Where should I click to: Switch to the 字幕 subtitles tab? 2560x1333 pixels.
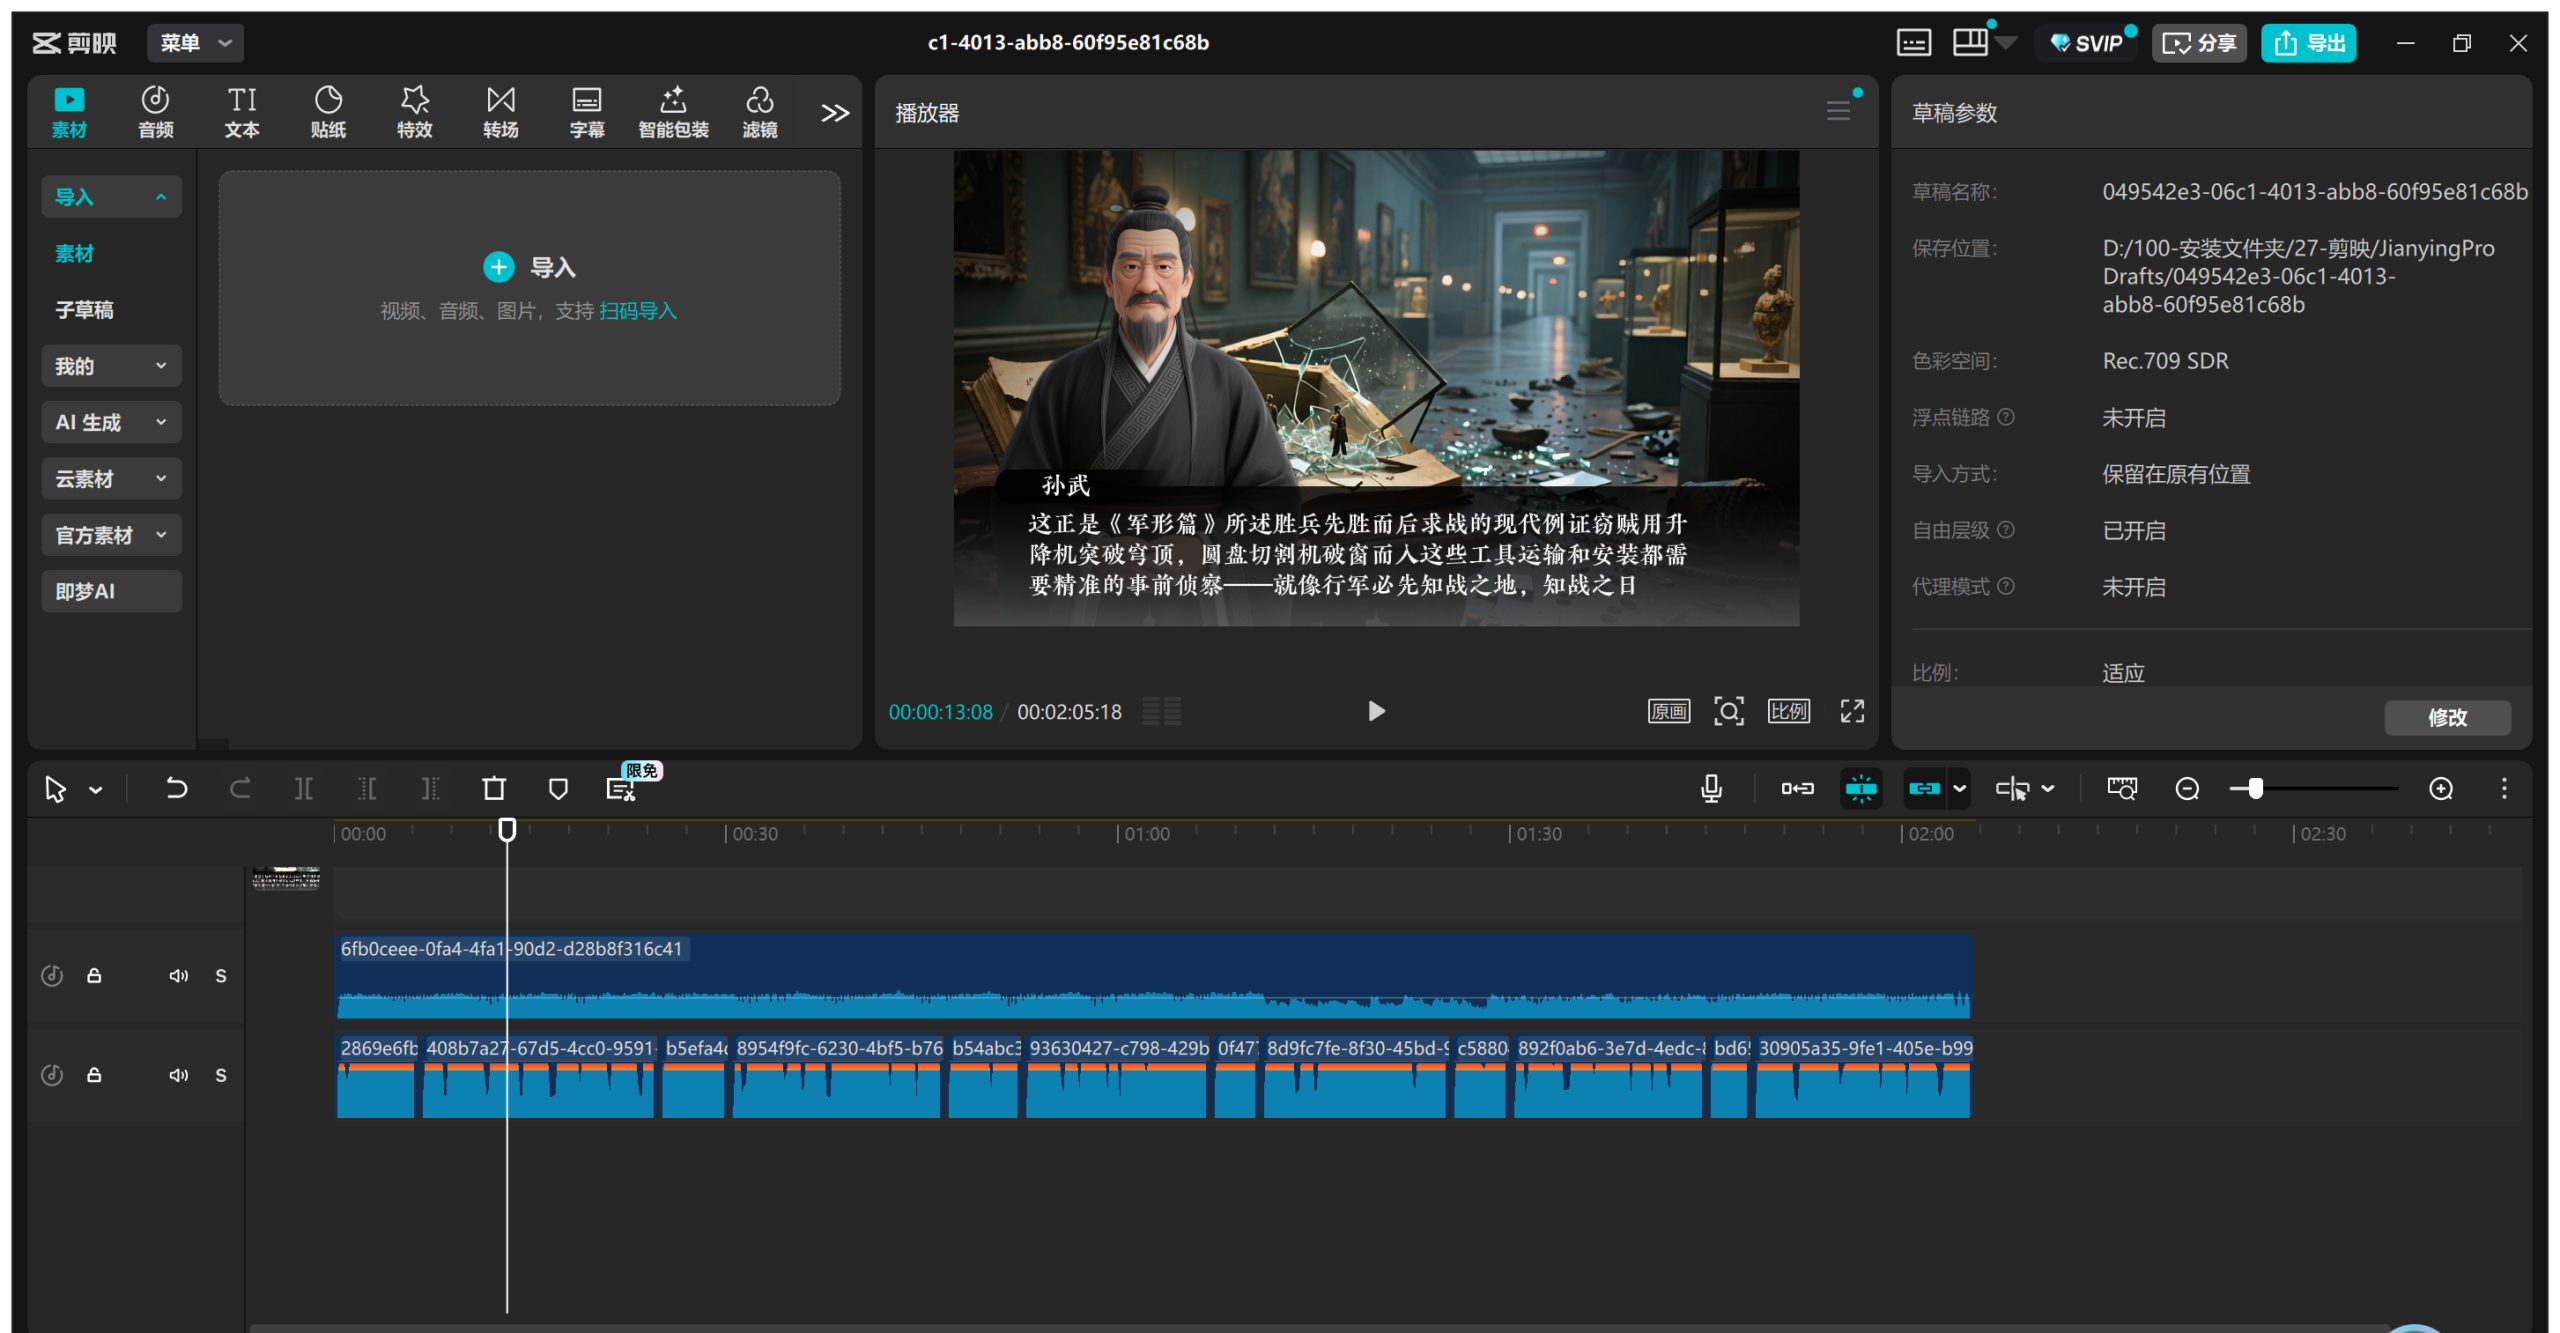586,111
